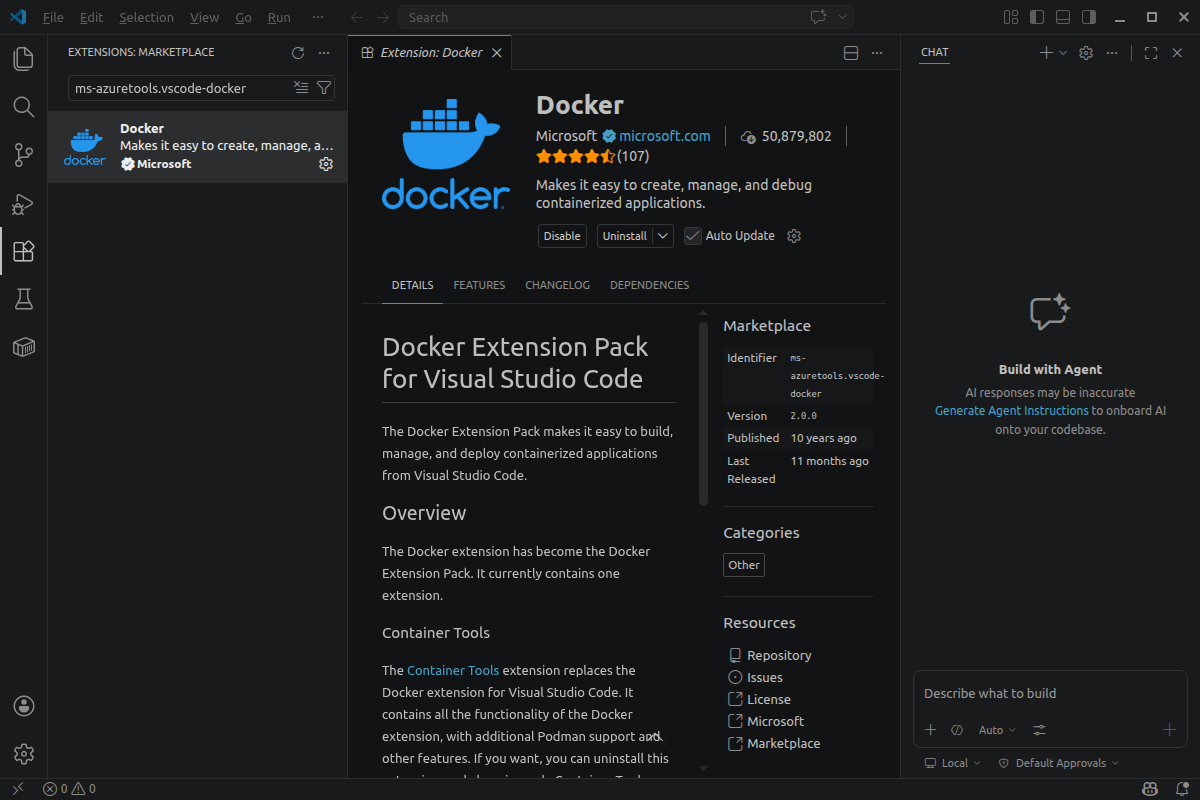Screen dimensions: 1200x800
Task: Toggle Auto Update checkbox
Action: pos(693,236)
